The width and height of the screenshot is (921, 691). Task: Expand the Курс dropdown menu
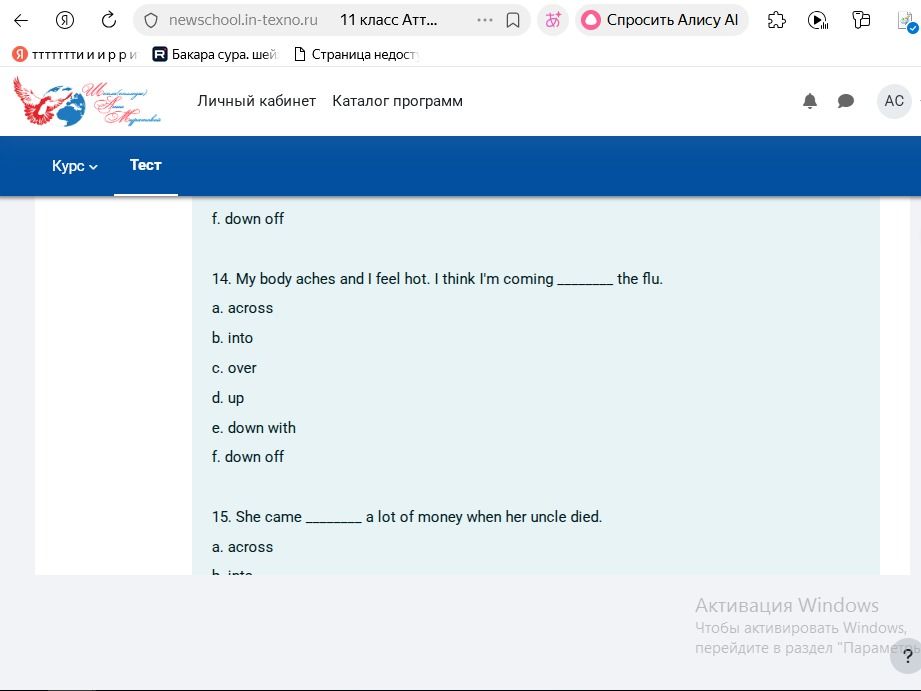(x=75, y=166)
